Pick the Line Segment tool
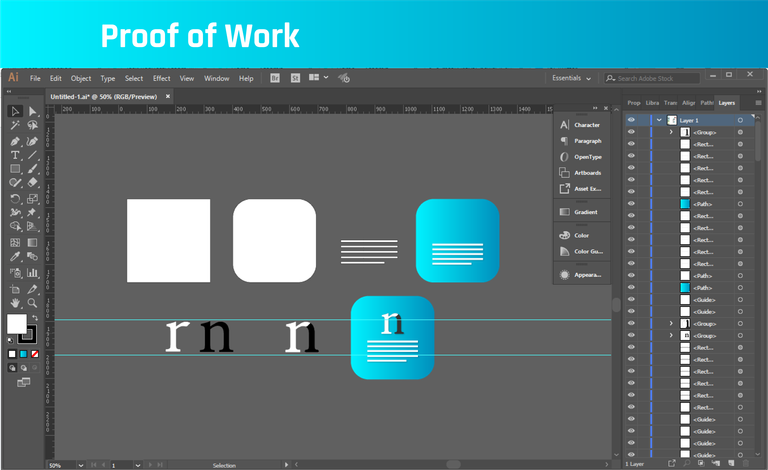 [x=32, y=155]
